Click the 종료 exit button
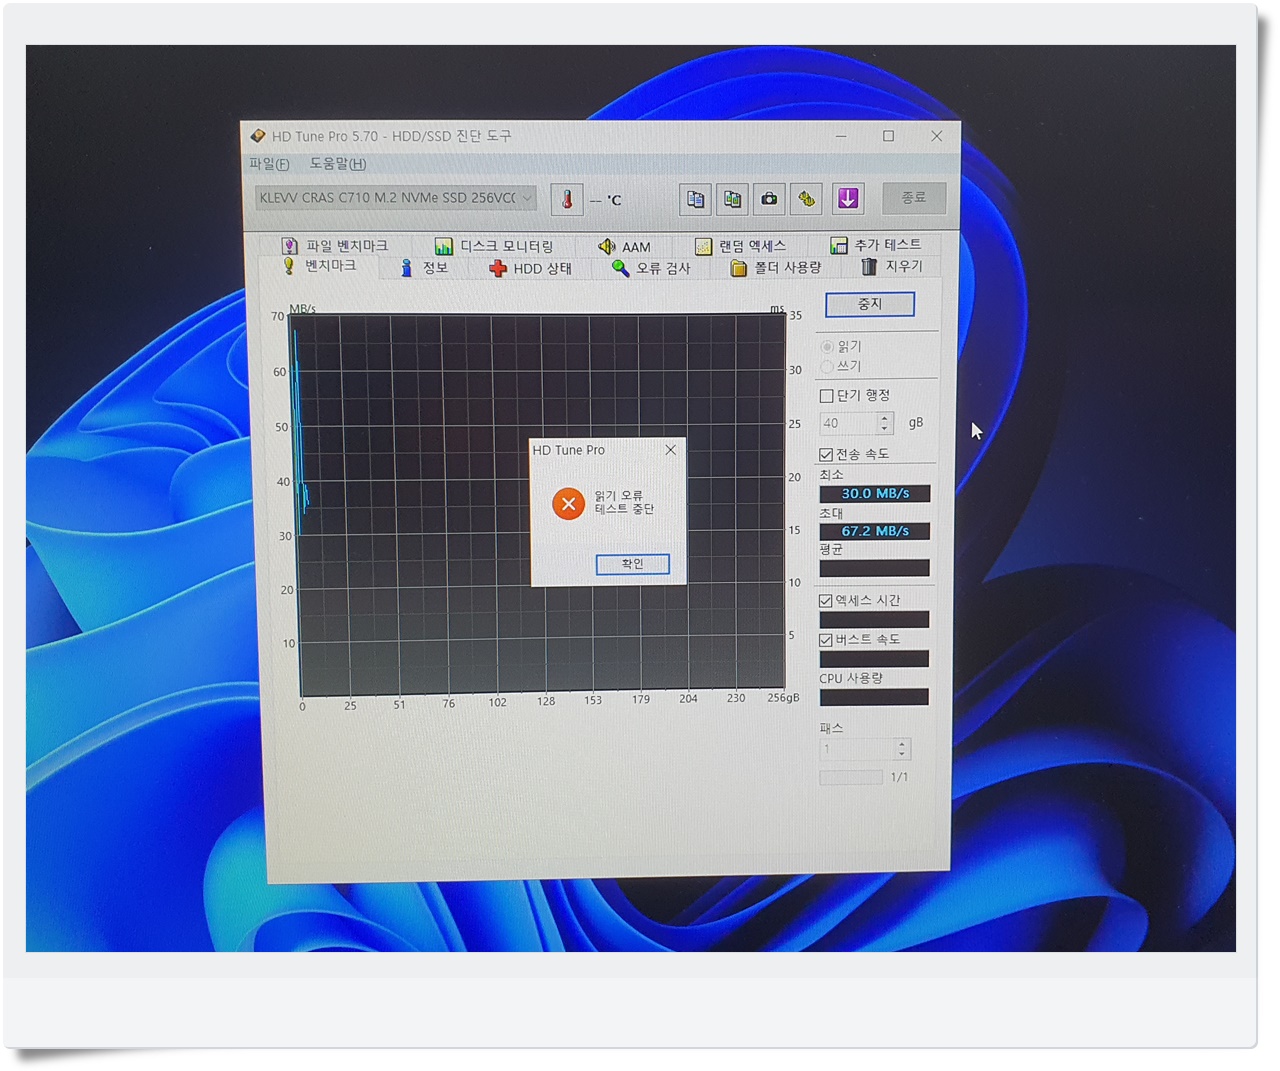 914,198
